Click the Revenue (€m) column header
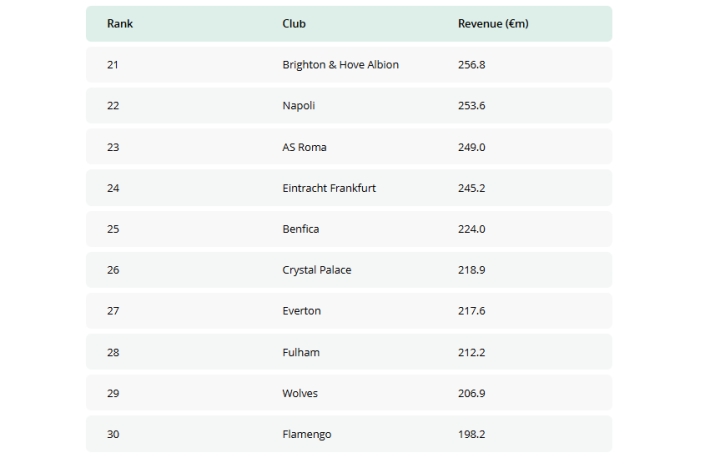Screen dimensions: 720x458 (493, 24)
